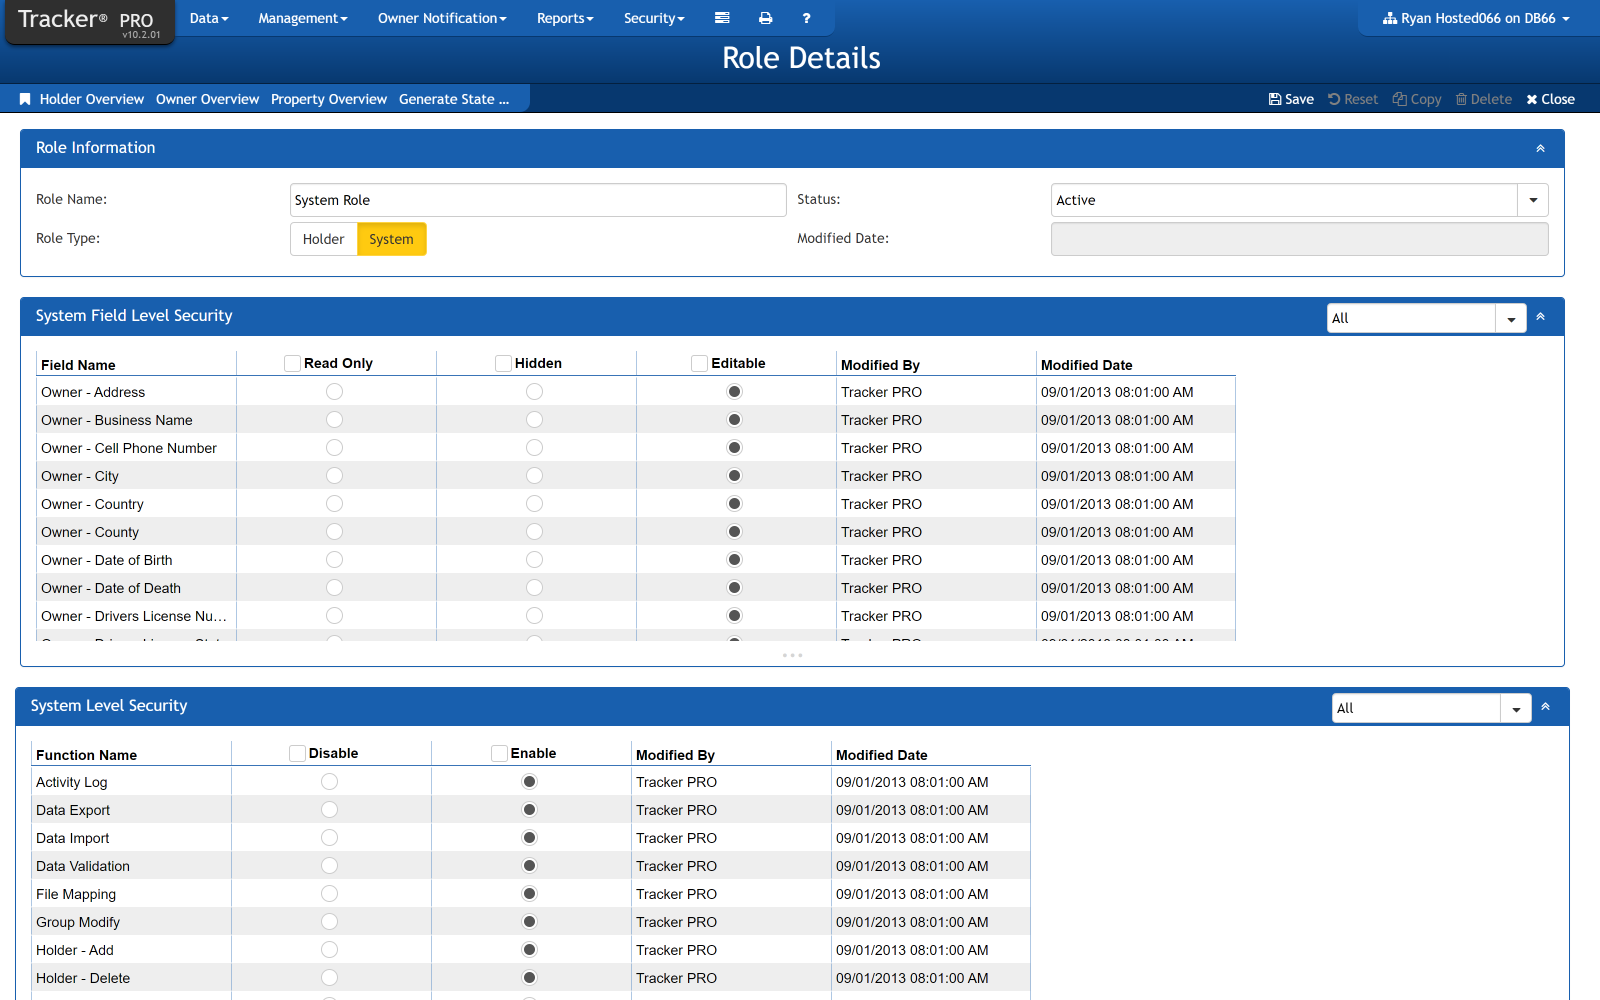The height and width of the screenshot is (1000, 1600).
Task: Select the Hidden radio button for Owner - City
Action: tap(534, 475)
